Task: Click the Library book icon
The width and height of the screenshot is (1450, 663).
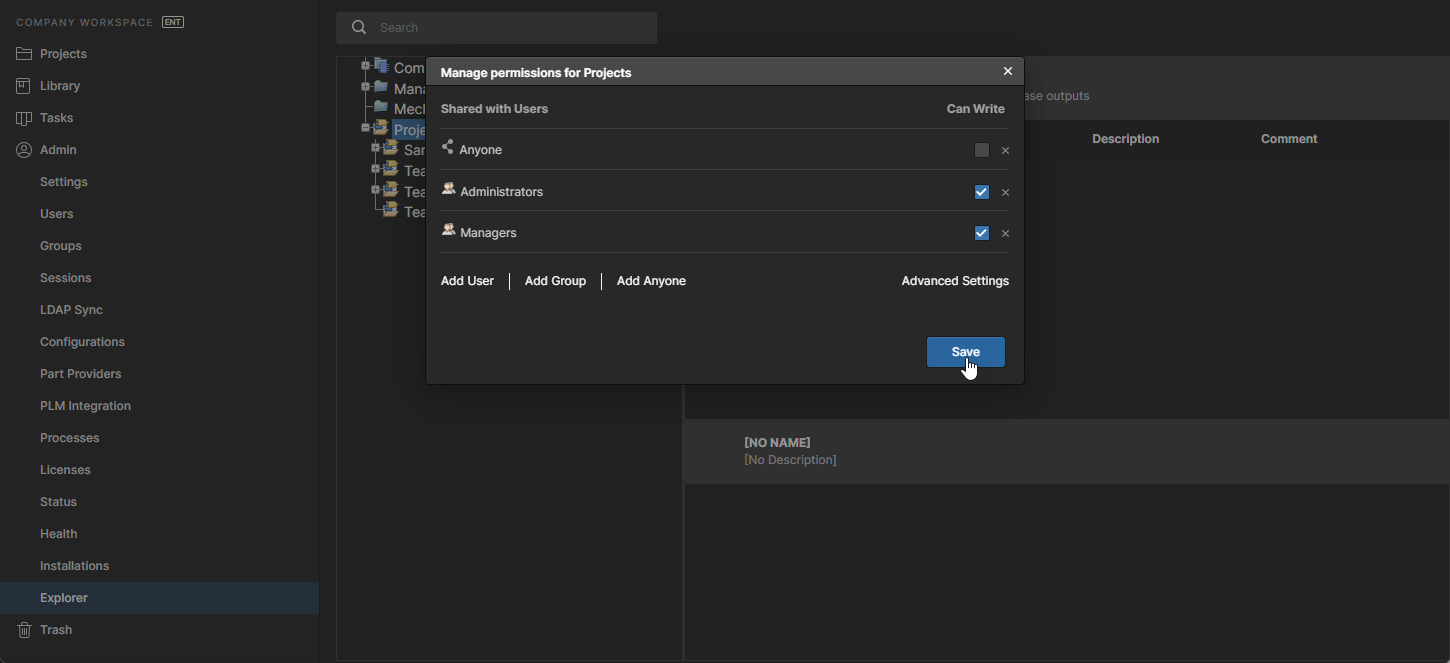Action: point(24,86)
